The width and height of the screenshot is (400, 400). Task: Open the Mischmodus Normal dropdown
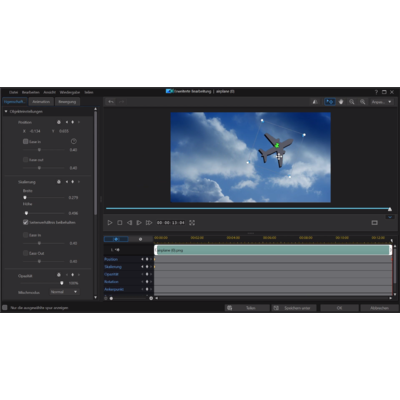[x=64, y=292]
